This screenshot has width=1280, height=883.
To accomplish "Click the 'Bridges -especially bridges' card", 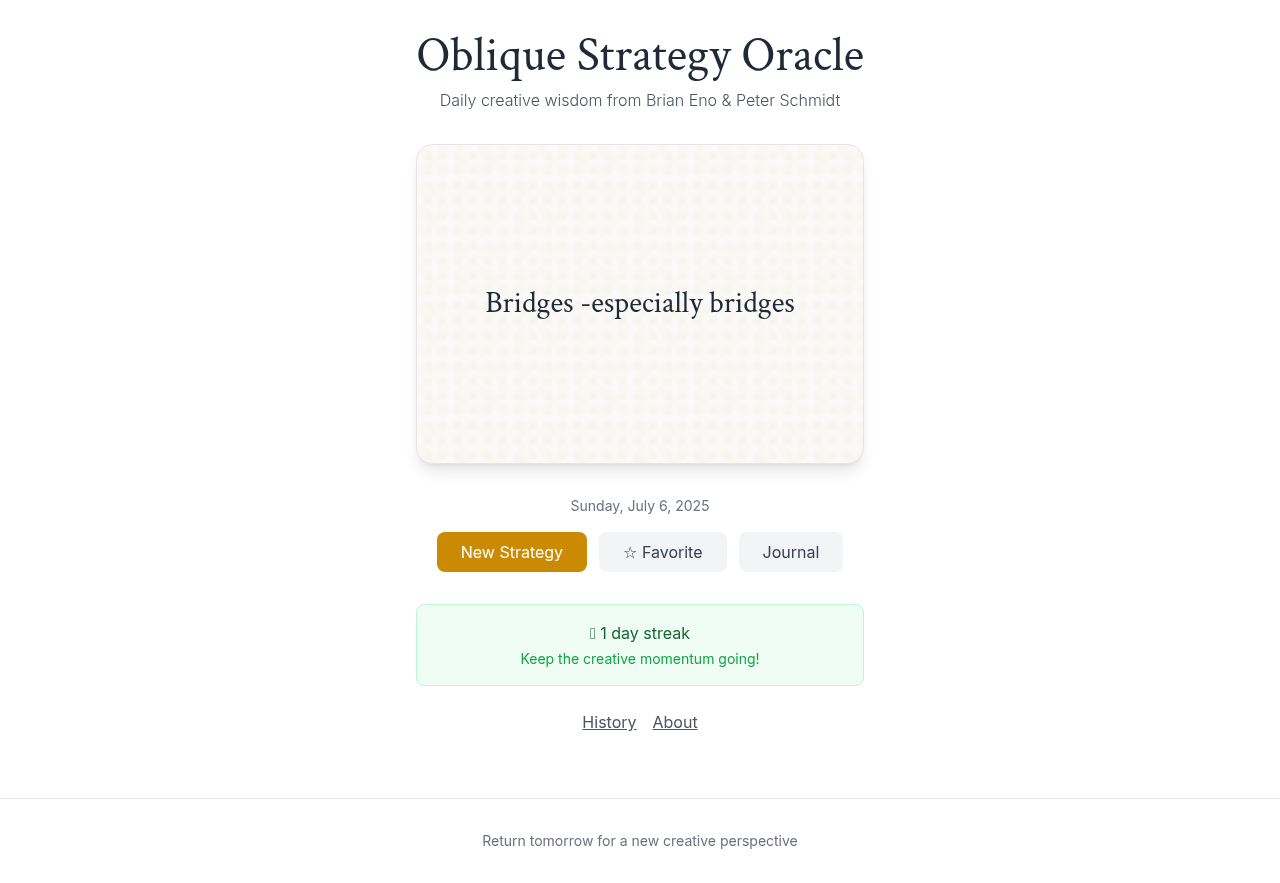I will coord(640,304).
